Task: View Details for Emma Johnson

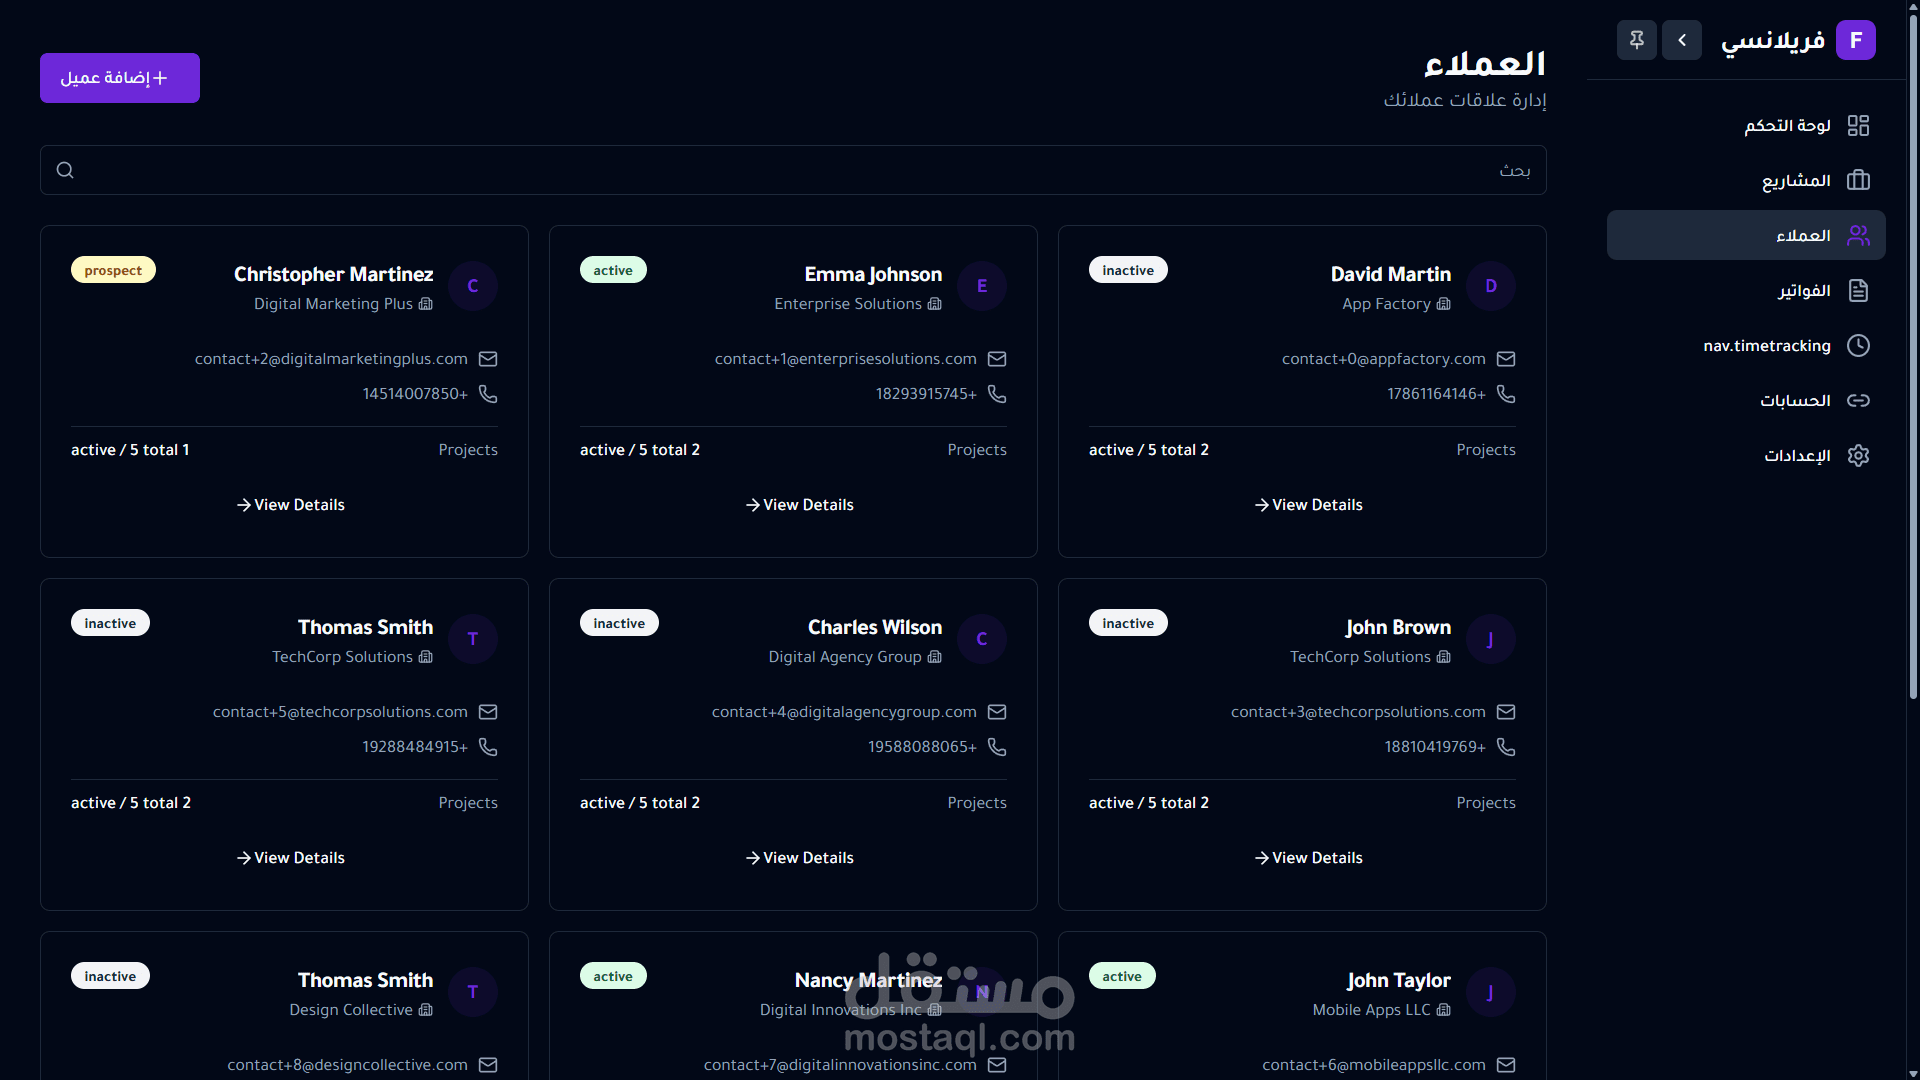Action: 800,505
